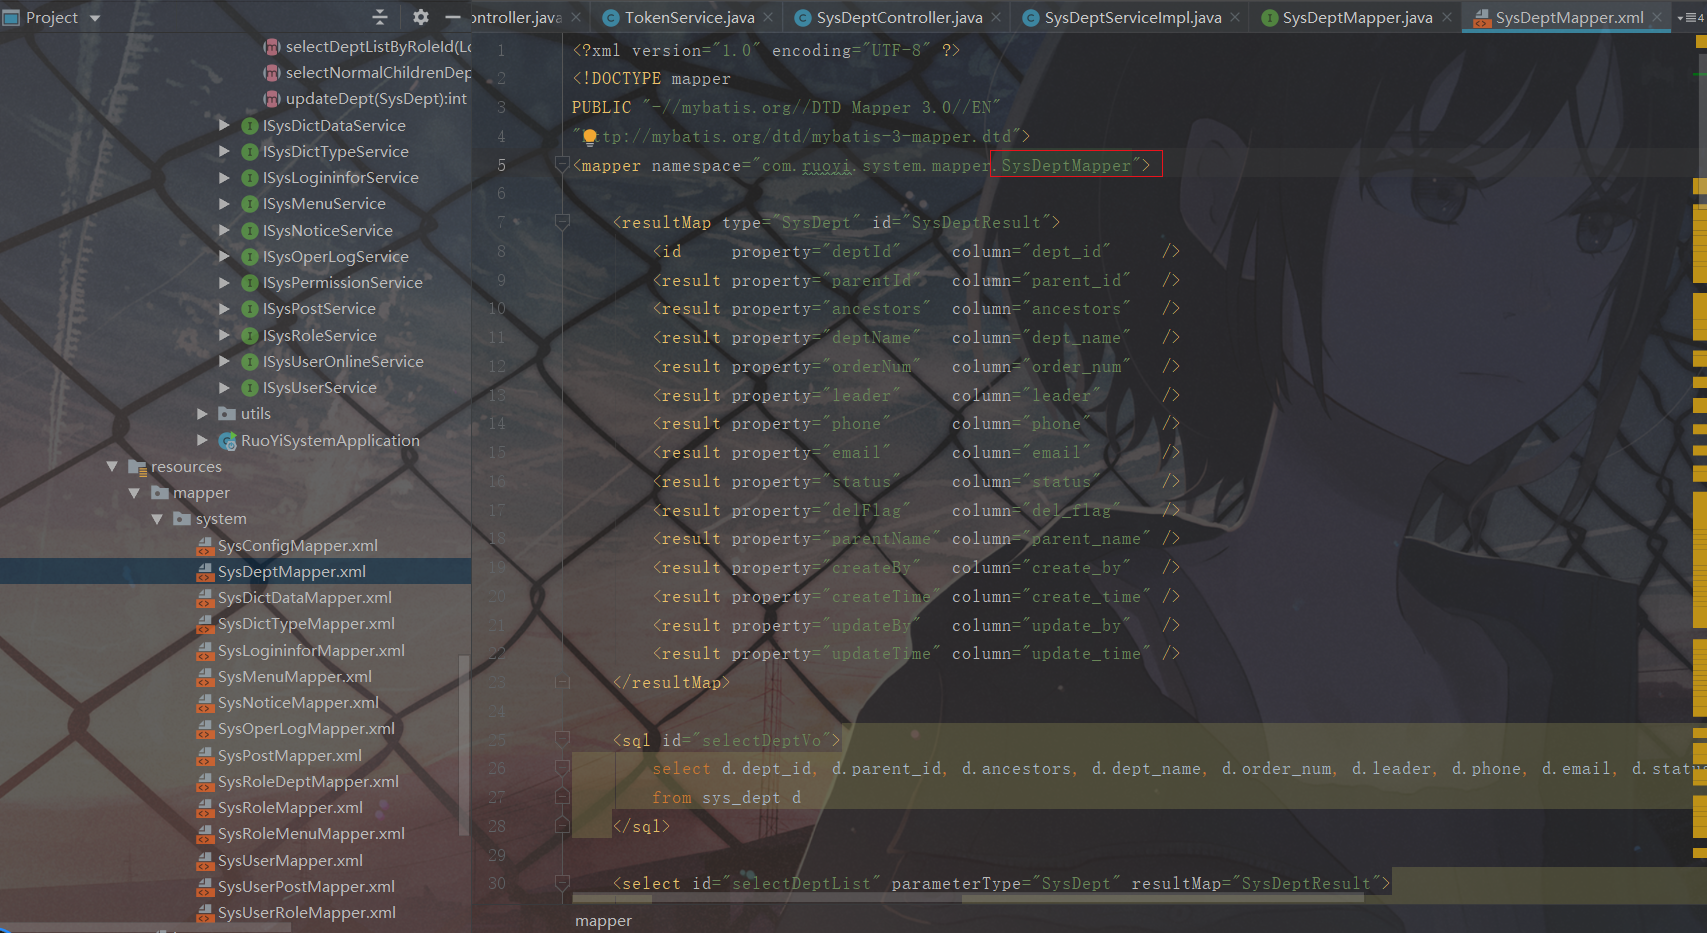
Task: Select updateDept(SysDept):int method
Action: (376, 98)
